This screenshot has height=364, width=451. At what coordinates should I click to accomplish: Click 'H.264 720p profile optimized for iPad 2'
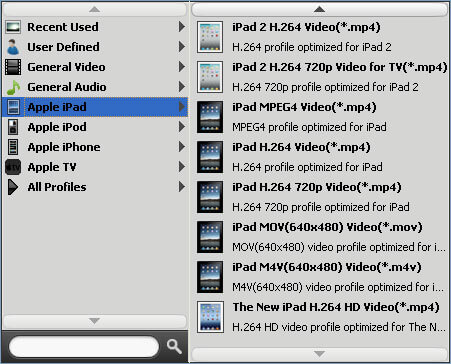pos(325,87)
